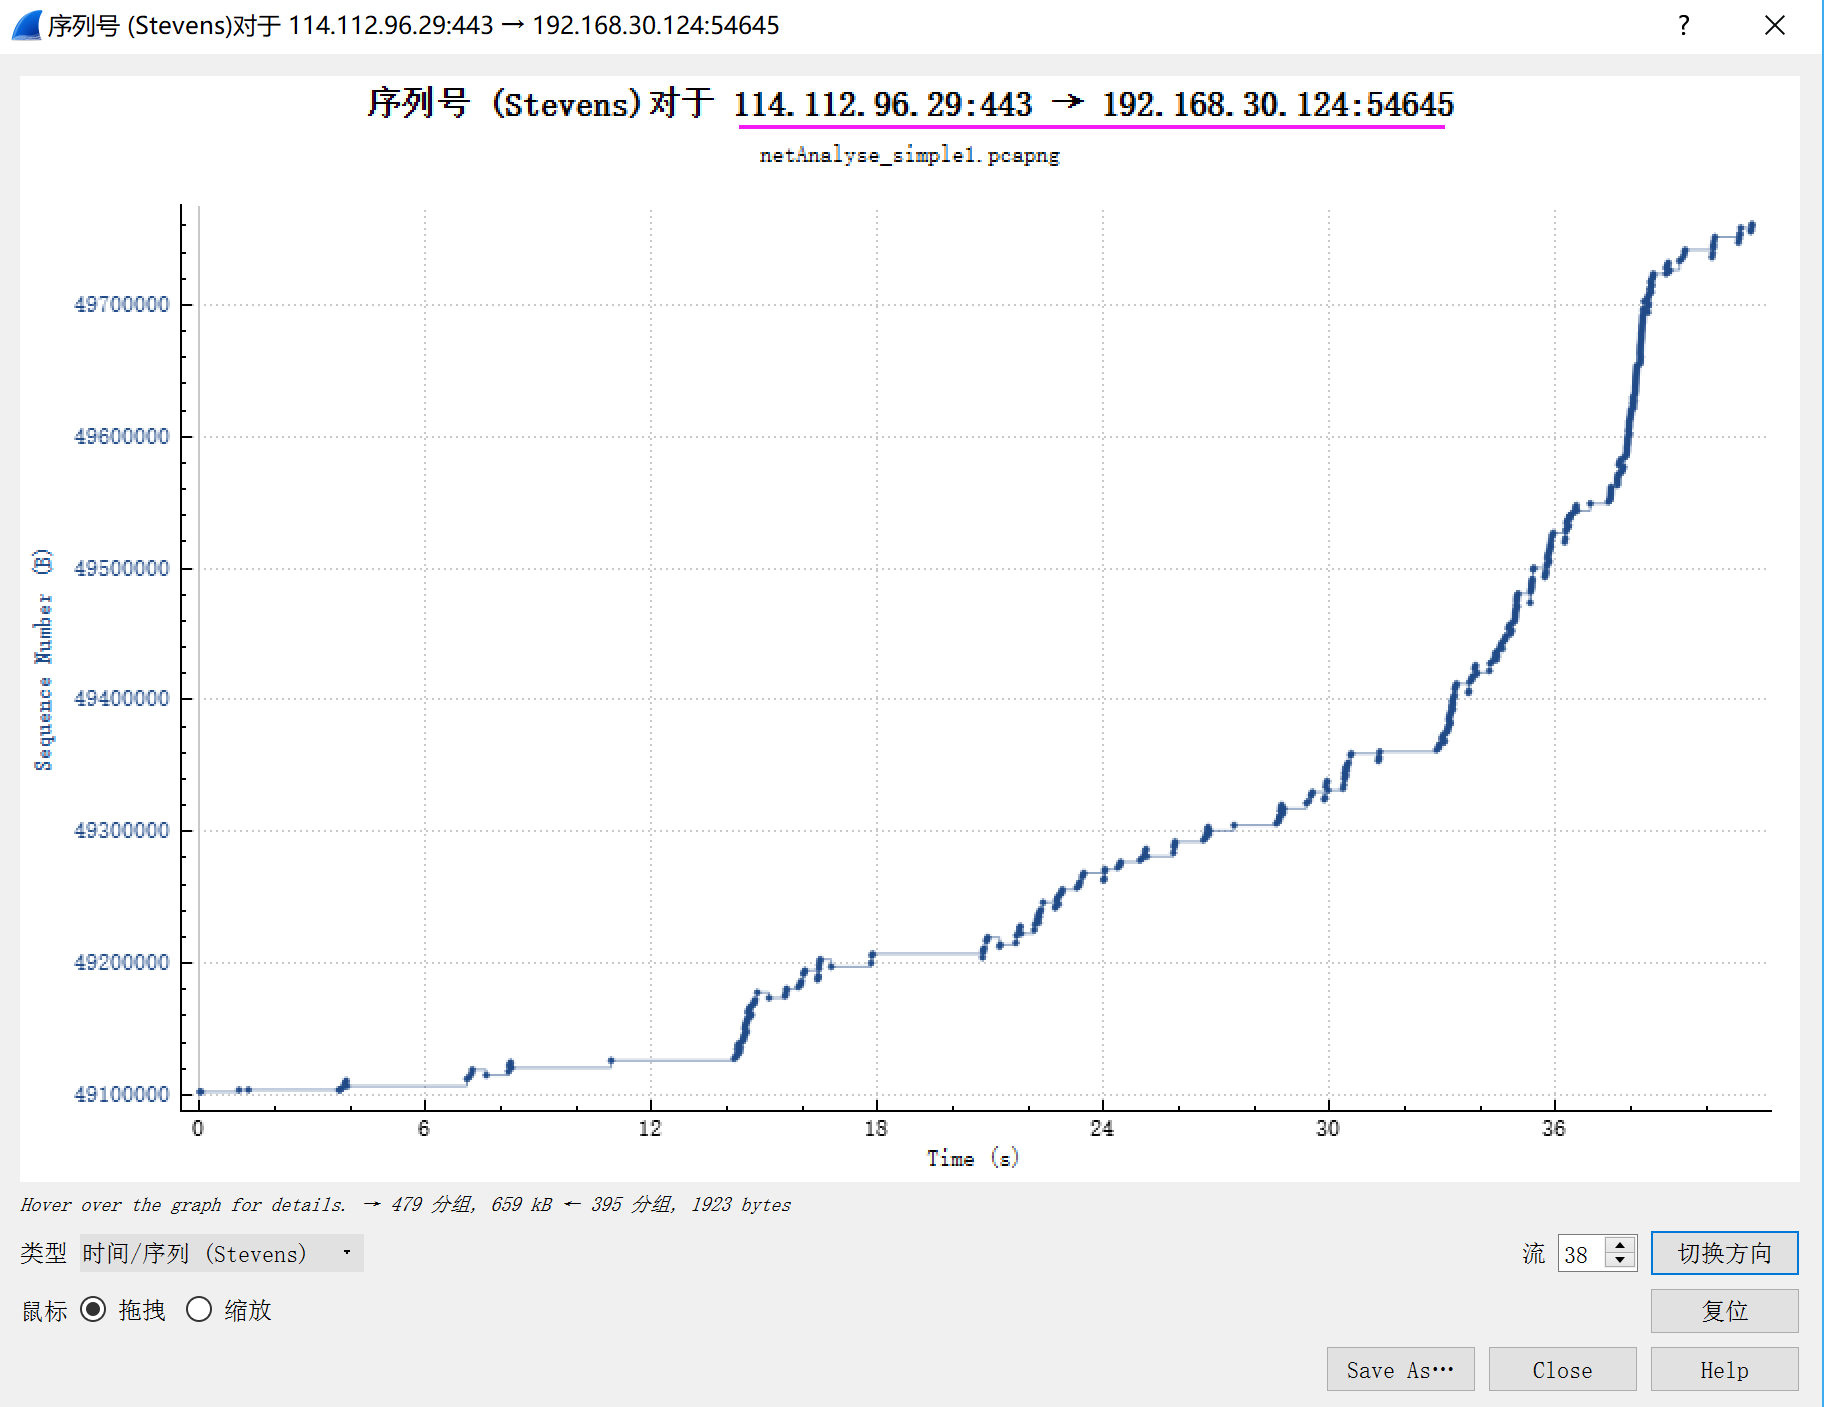Viewport: 1824px width, 1407px height.
Task: Increase the stream number with up arrow
Action: (1621, 1245)
